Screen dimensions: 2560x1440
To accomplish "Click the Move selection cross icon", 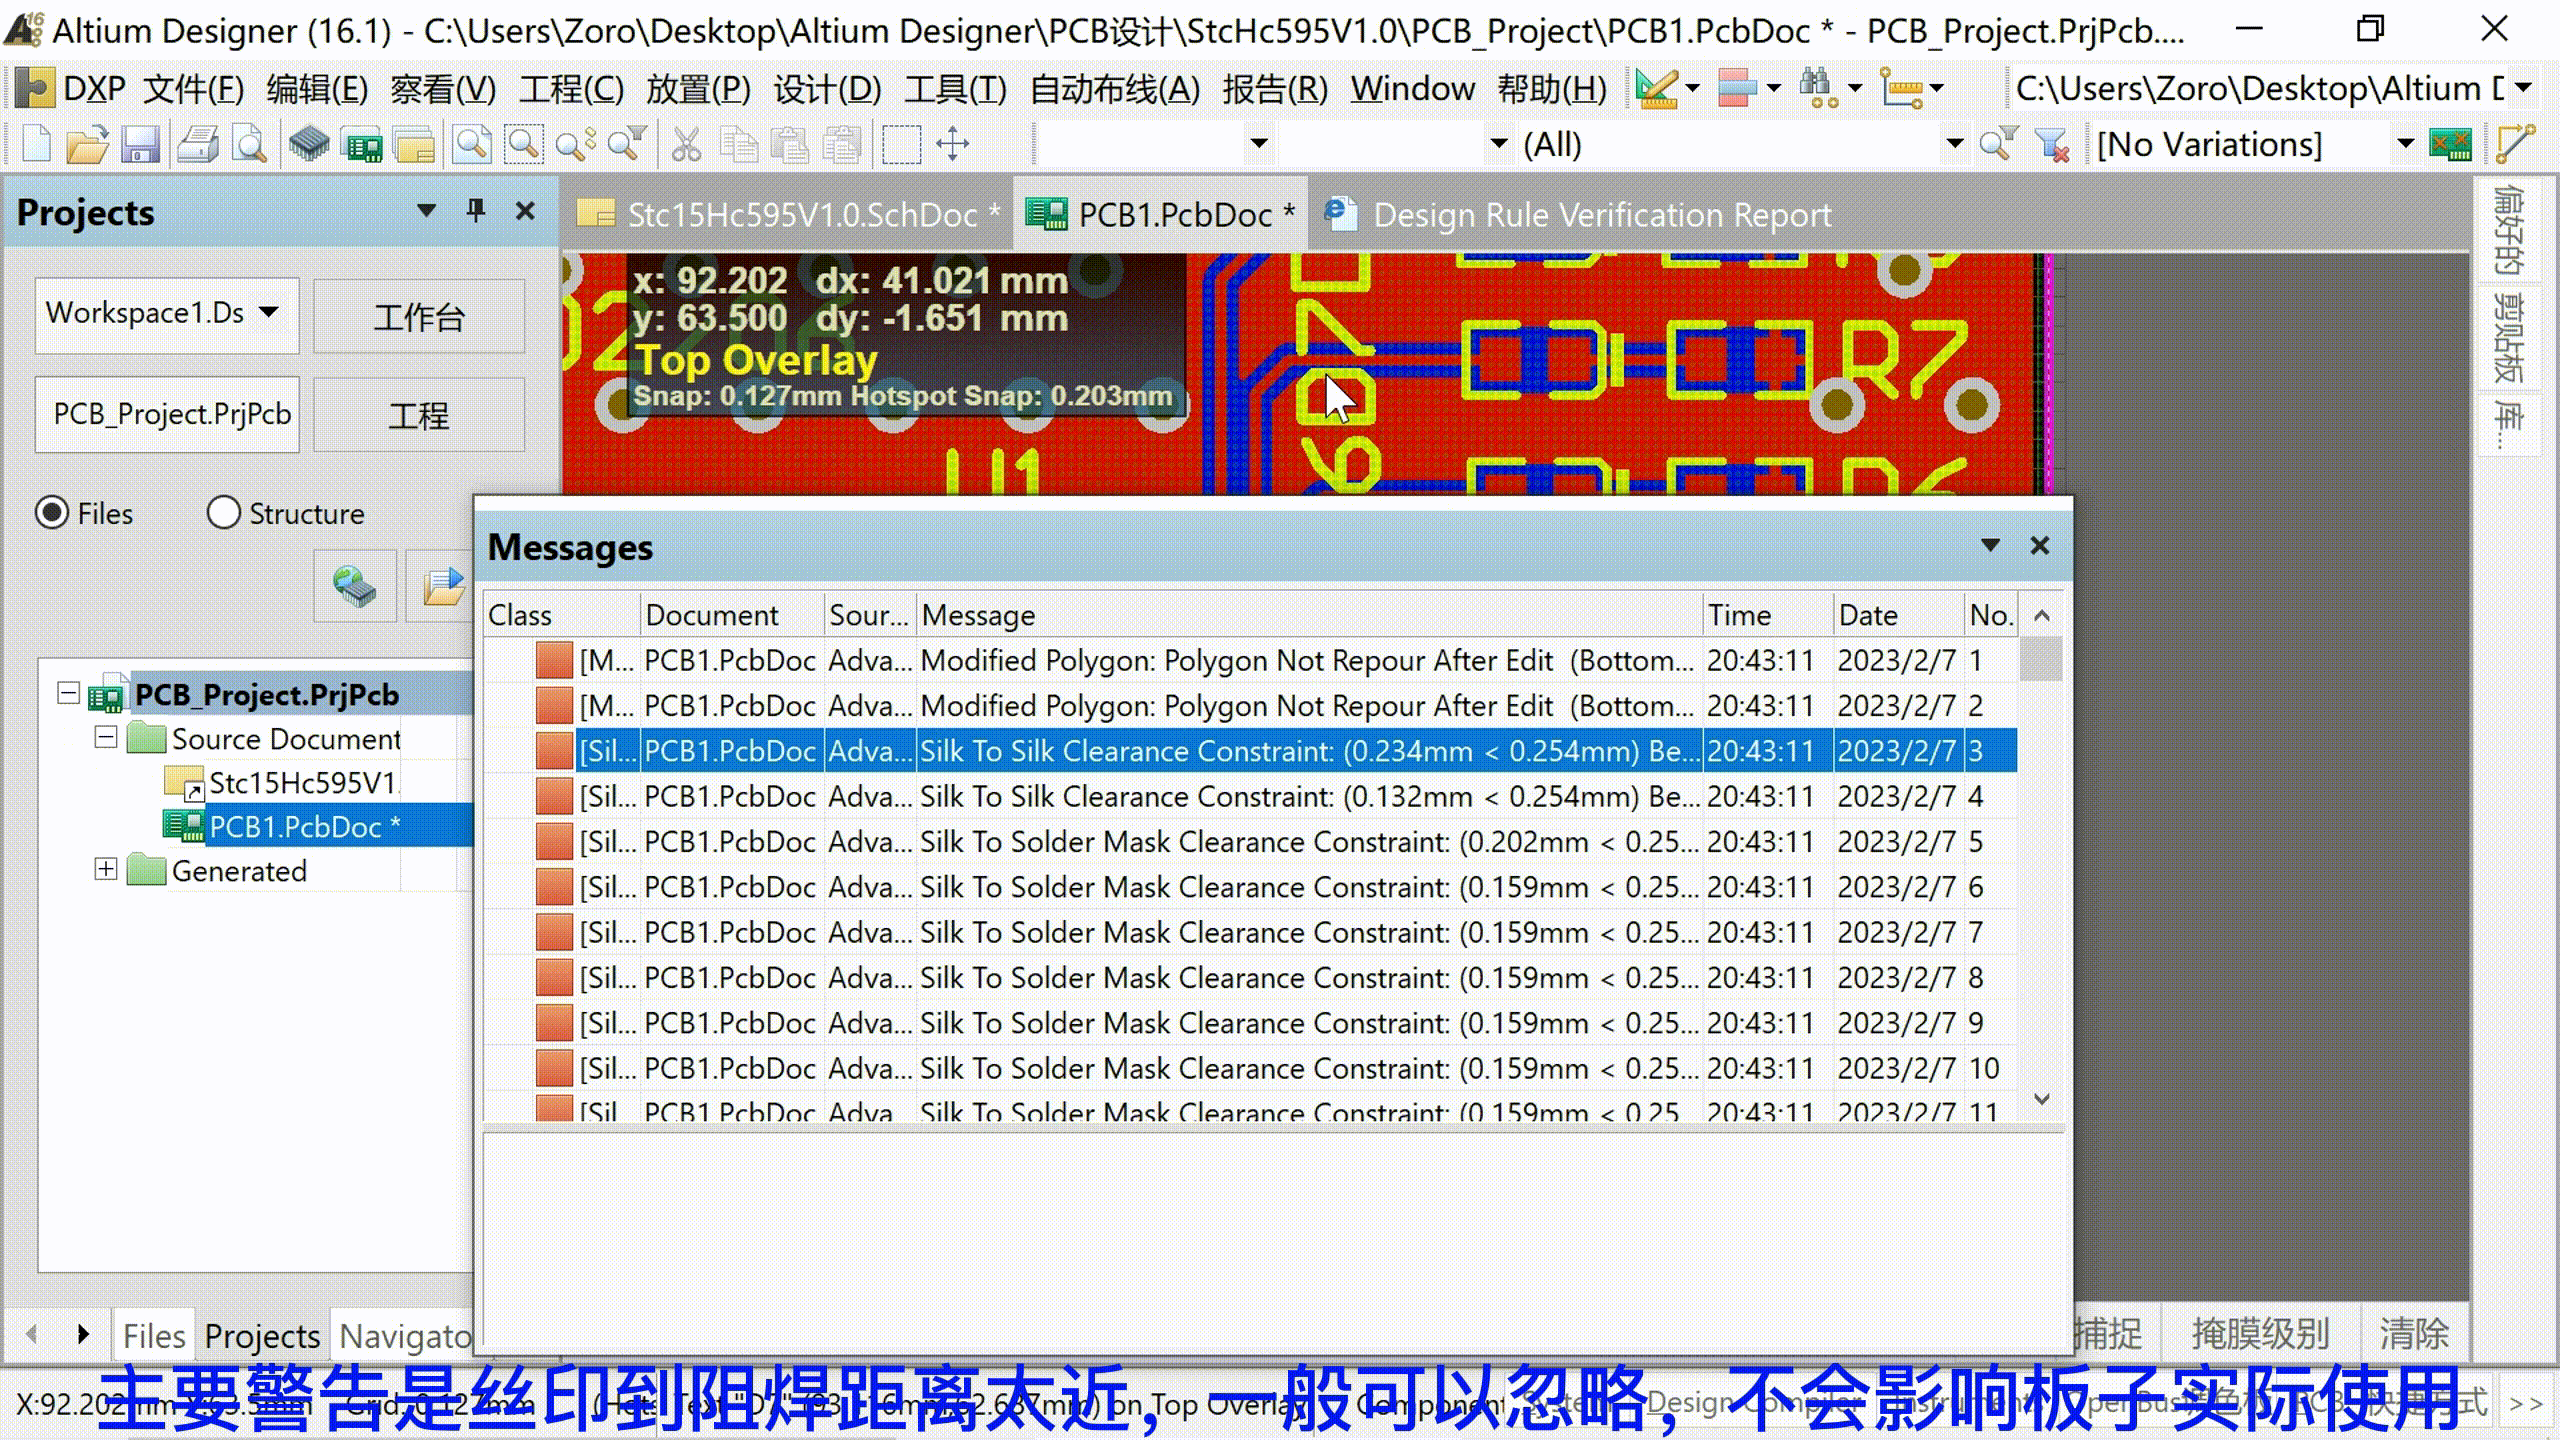I will pos(952,145).
